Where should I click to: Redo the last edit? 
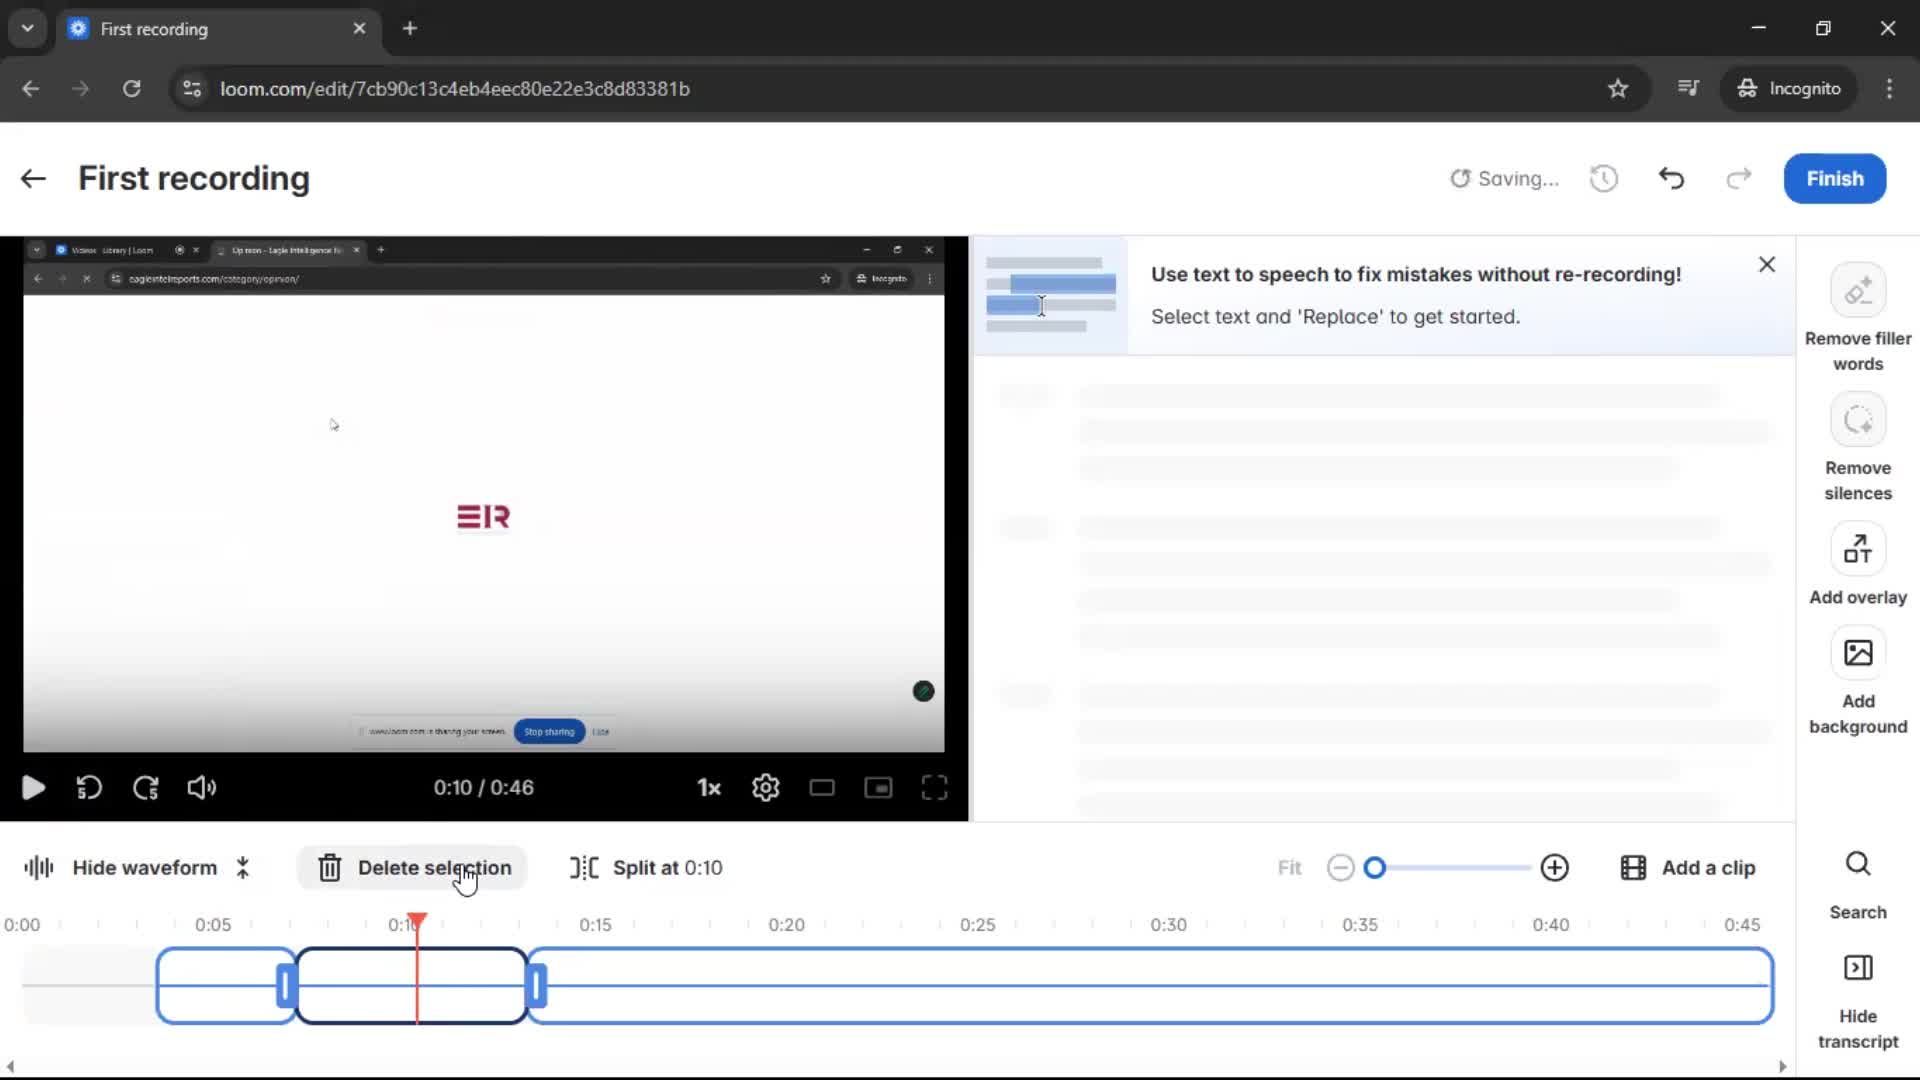[x=1738, y=178]
